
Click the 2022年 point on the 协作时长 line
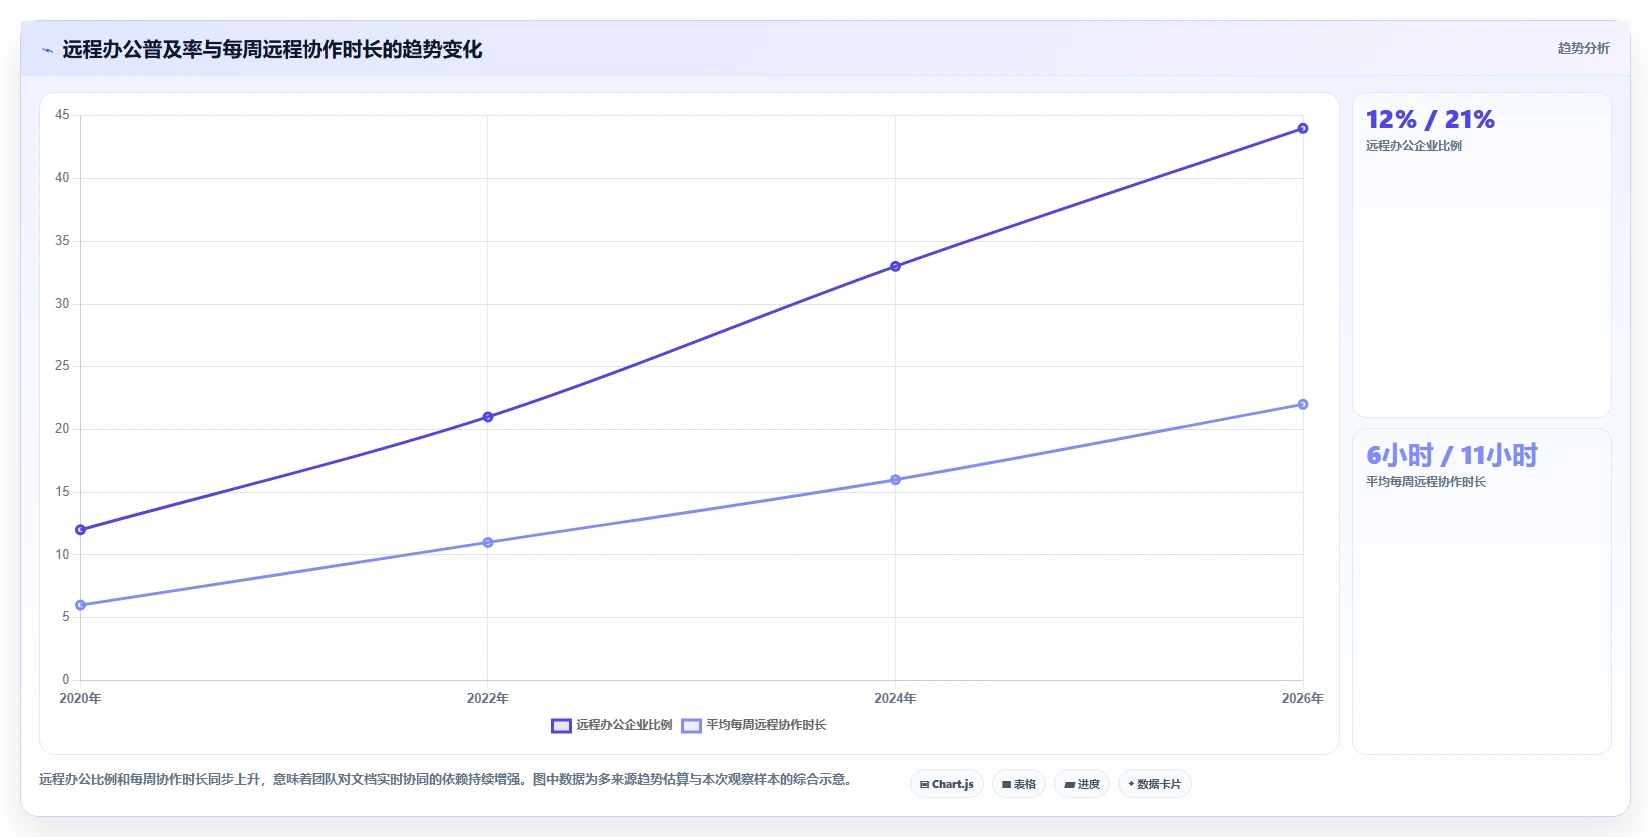(488, 543)
